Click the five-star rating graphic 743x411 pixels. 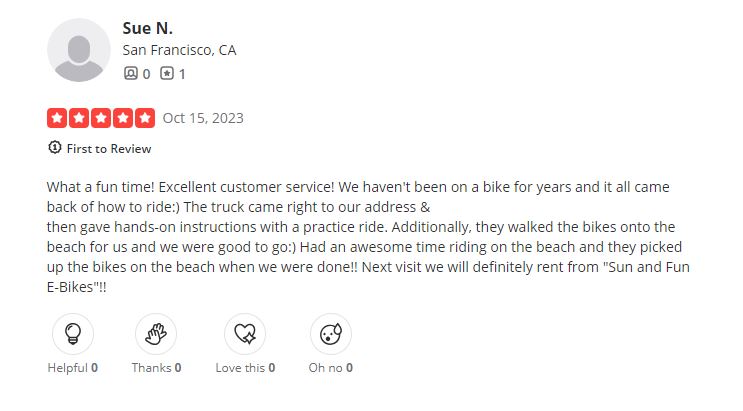(x=101, y=118)
